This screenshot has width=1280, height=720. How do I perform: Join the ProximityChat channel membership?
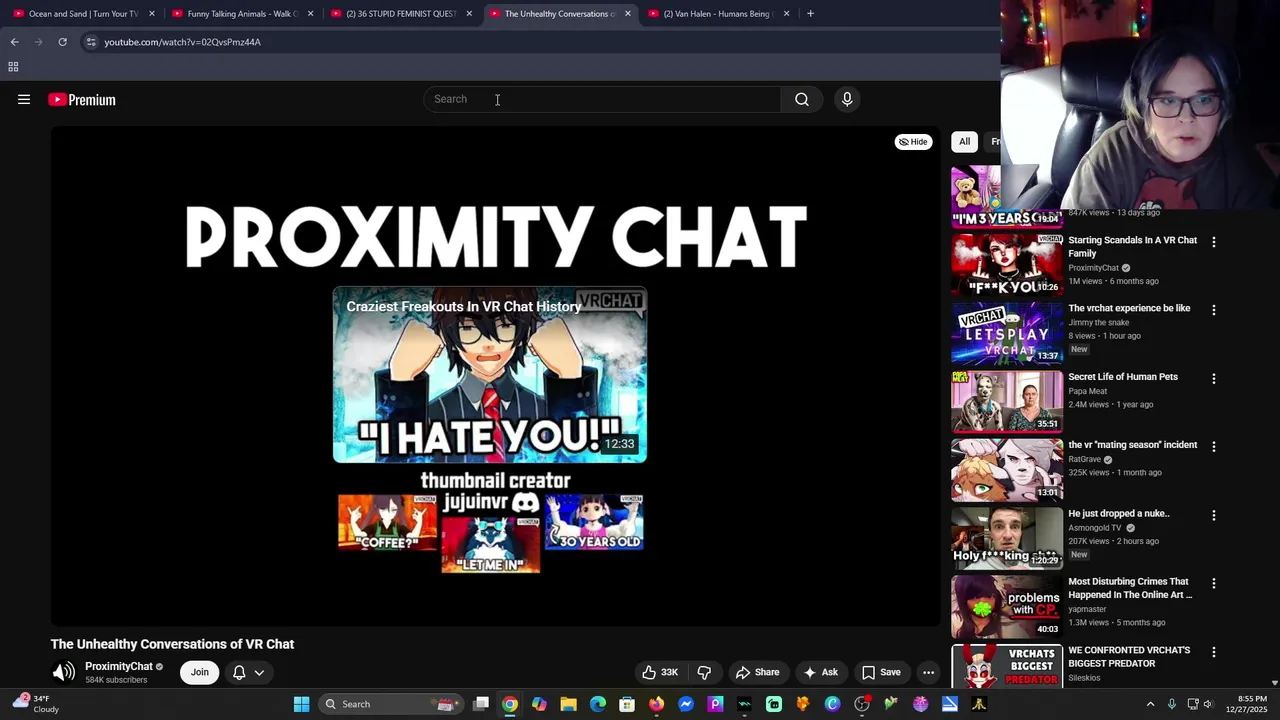pyautogui.click(x=200, y=672)
